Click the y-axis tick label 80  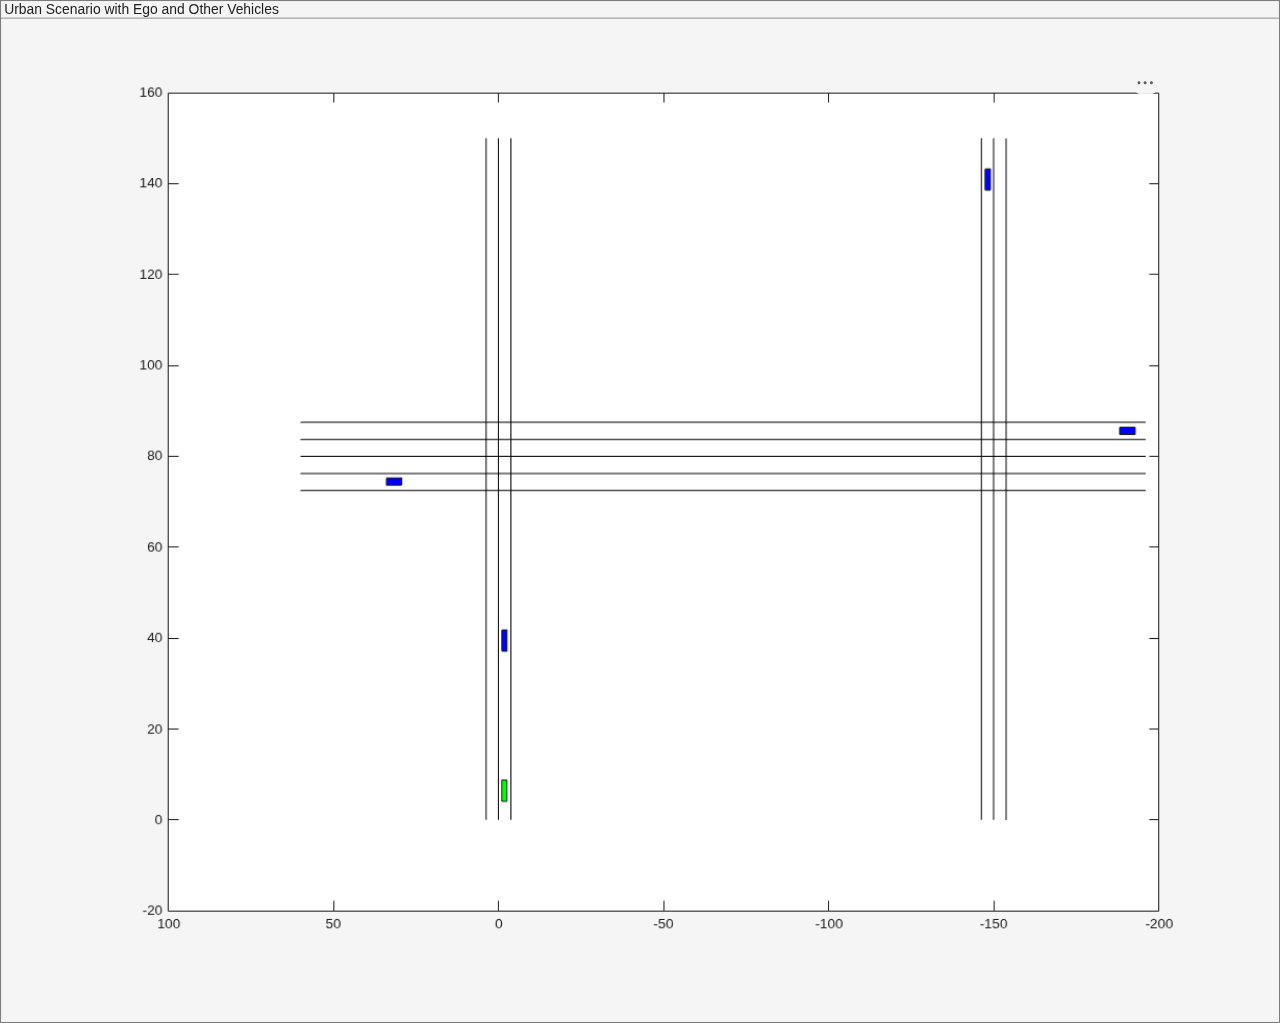(154, 456)
